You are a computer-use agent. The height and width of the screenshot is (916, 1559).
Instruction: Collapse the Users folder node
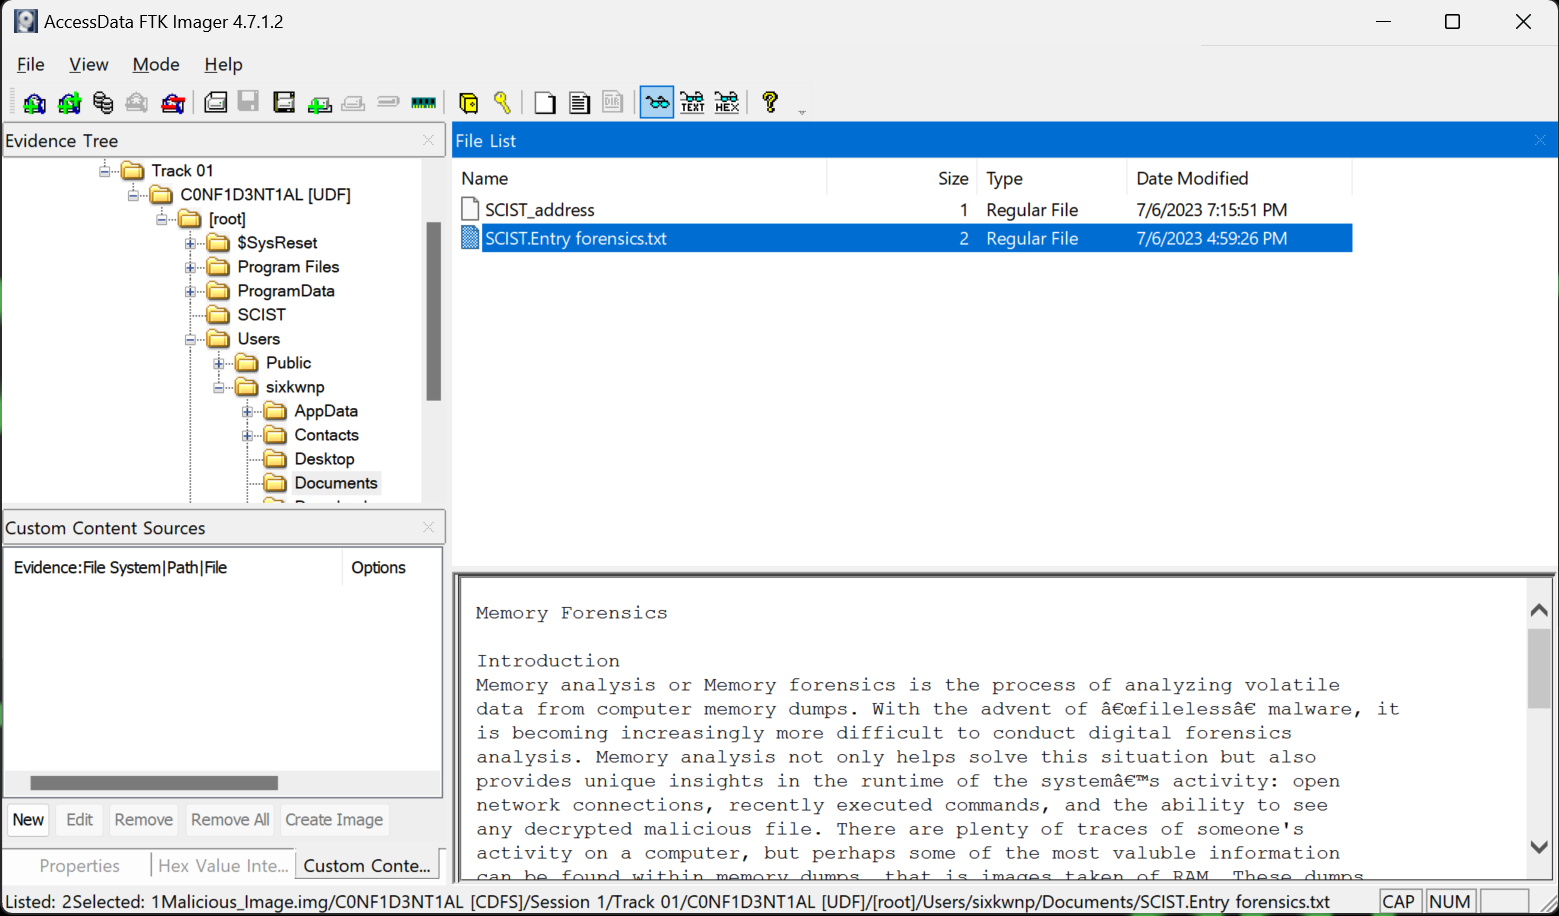(x=190, y=339)
